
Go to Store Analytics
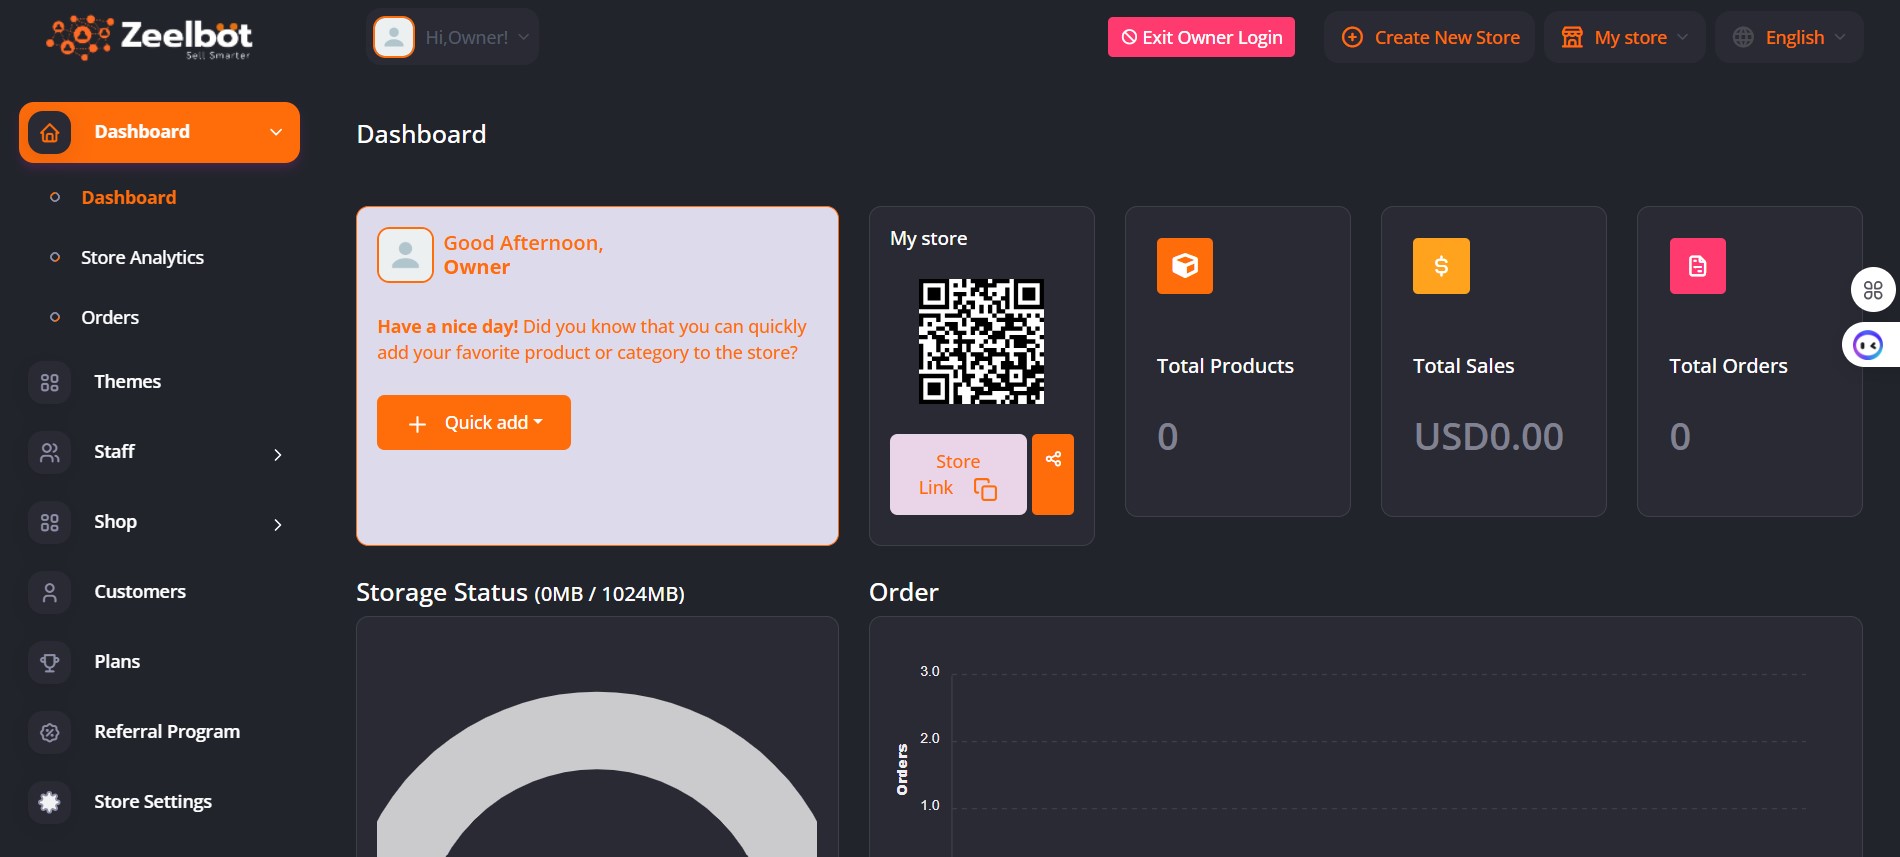pos(142,258)
